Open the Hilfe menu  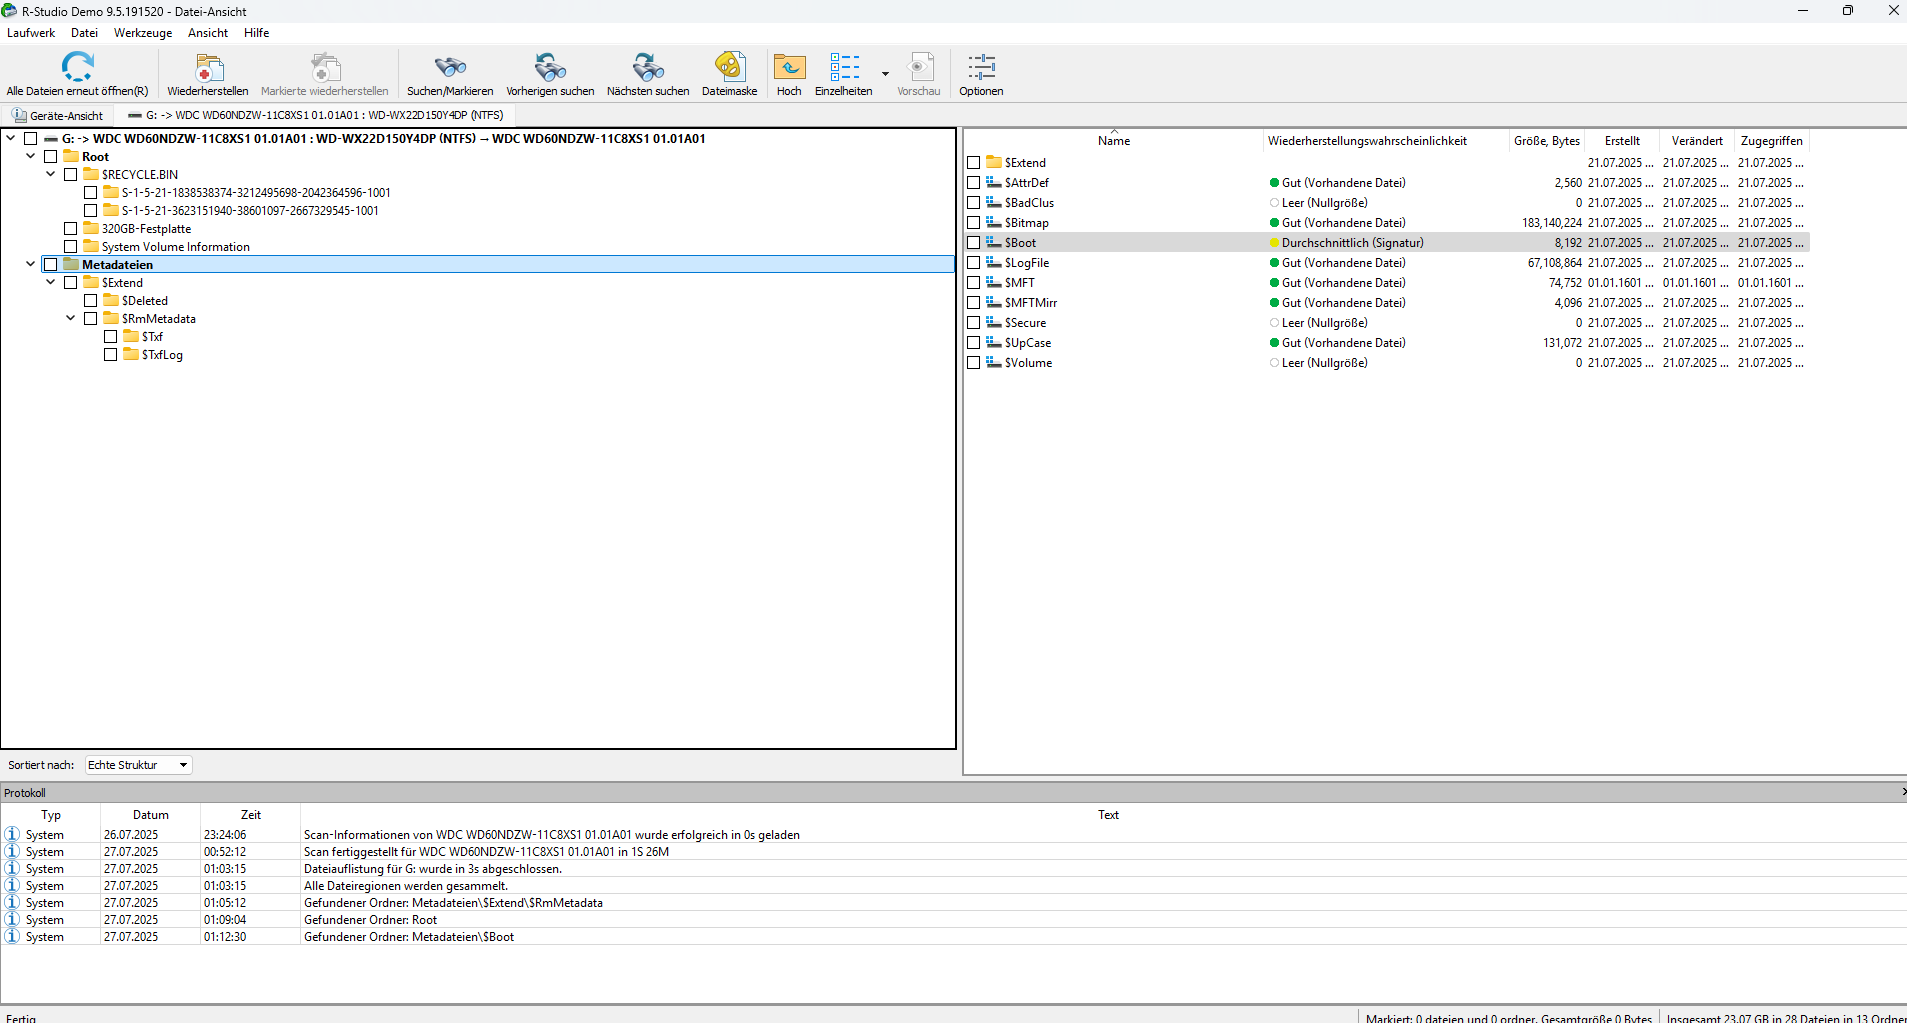click(257, 33)
